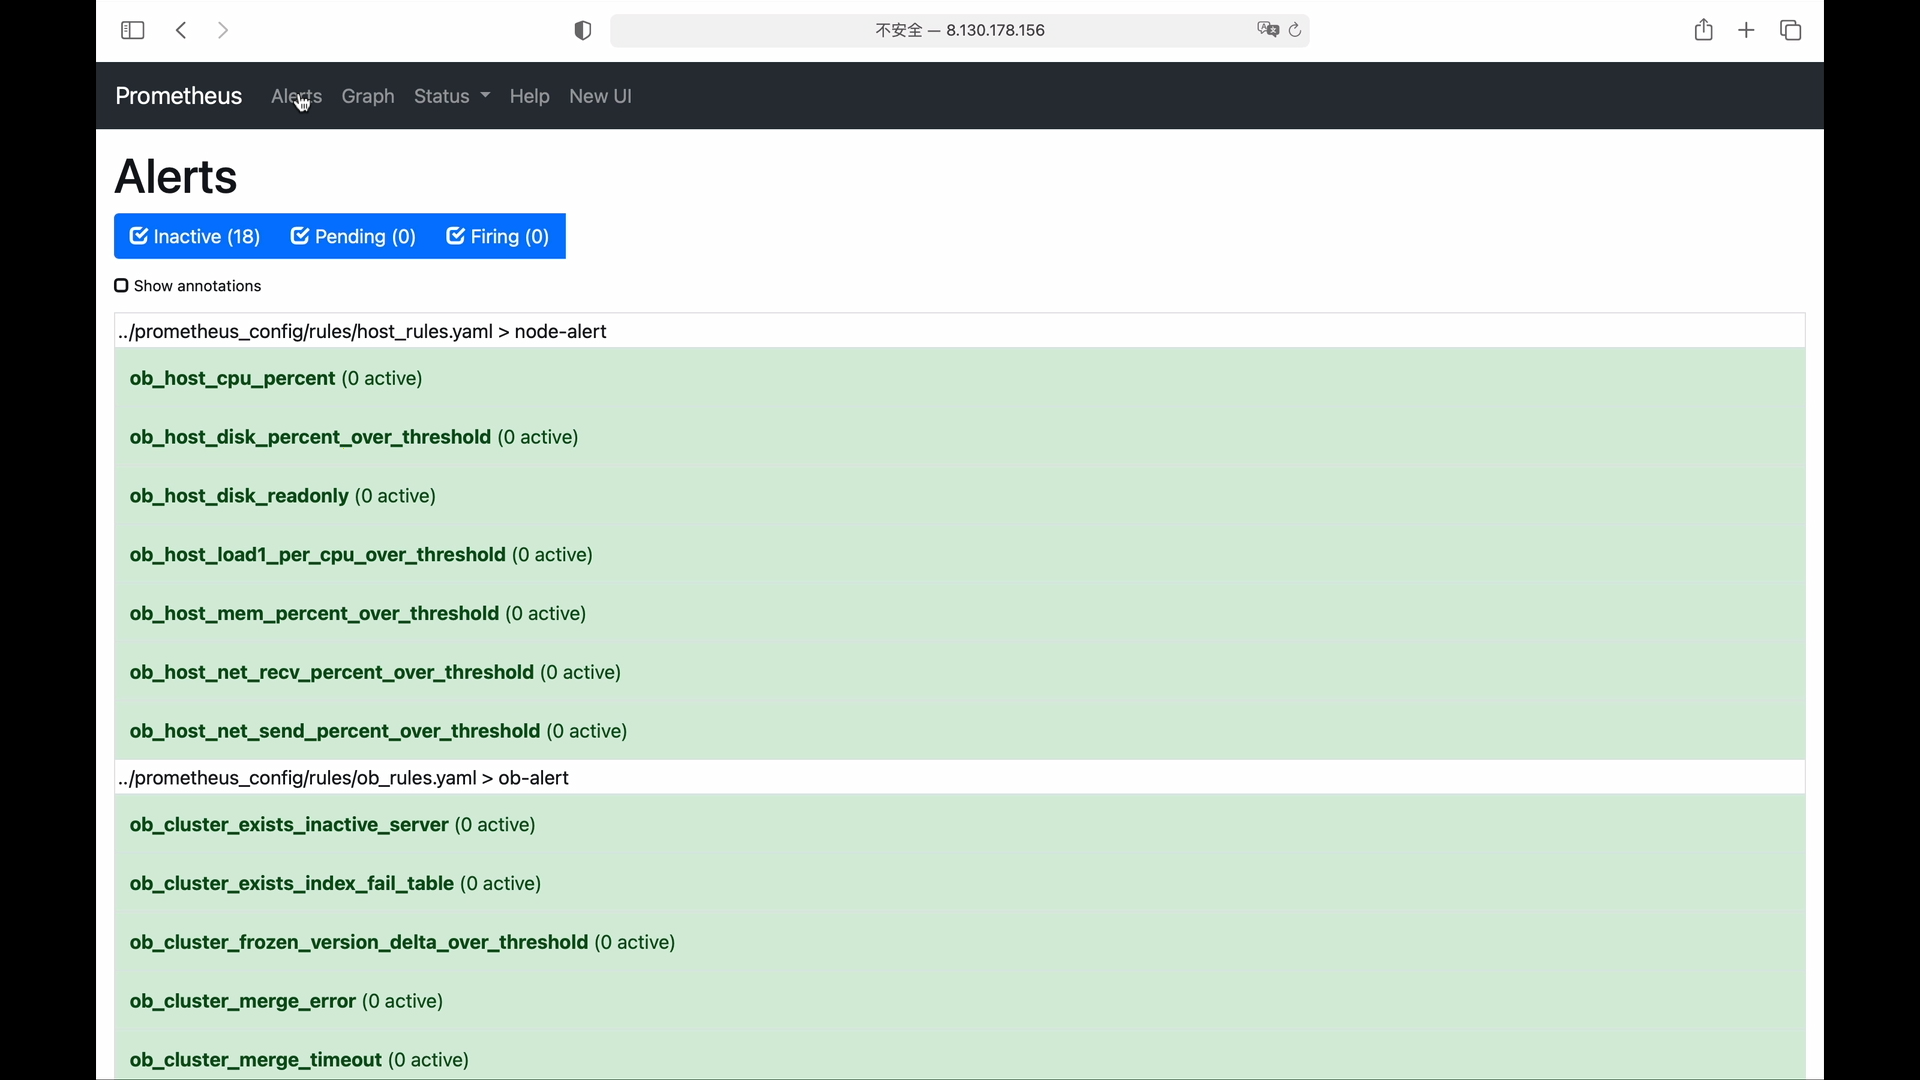
Task: Expand the ob_host_disk_readonly alert rule
Action: pos(239,496)
